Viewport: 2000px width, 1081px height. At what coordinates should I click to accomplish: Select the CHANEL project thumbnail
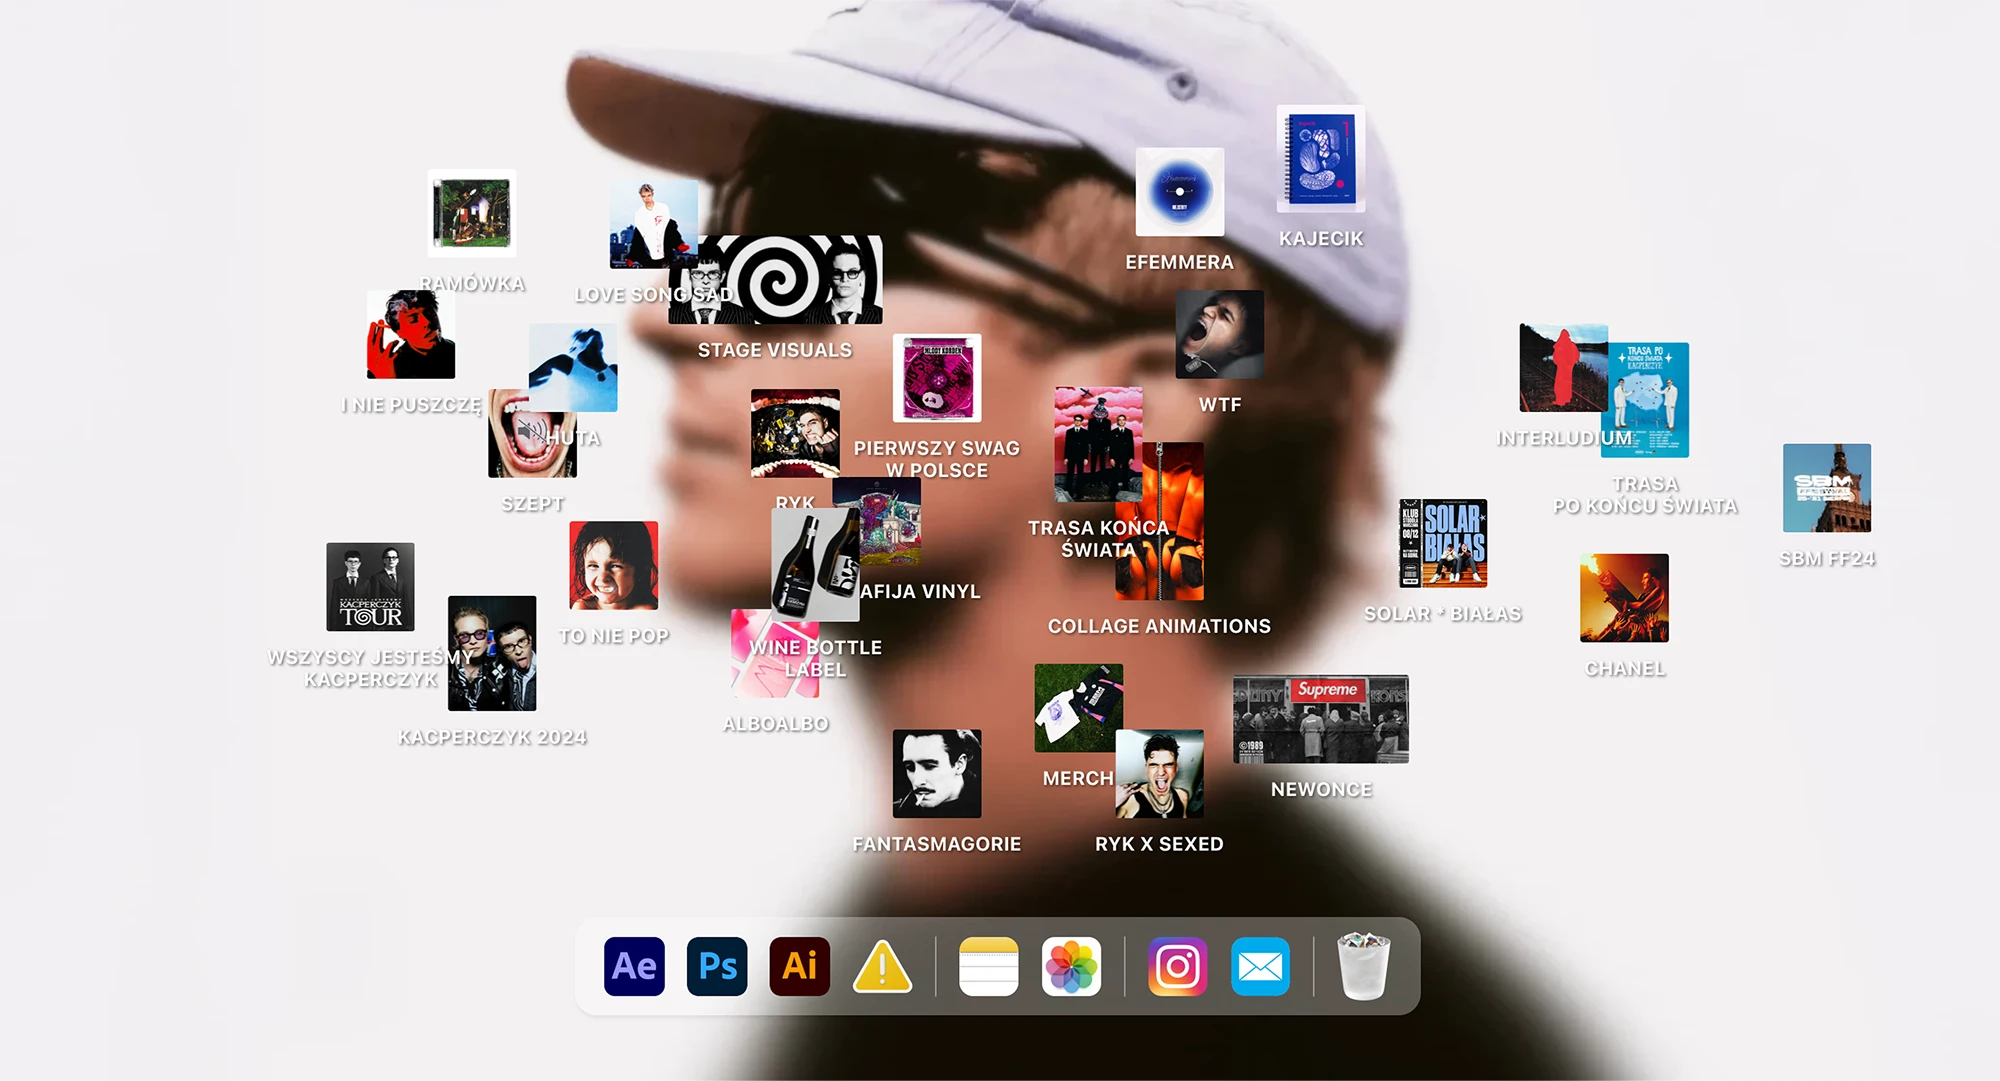coord(1624,598)
